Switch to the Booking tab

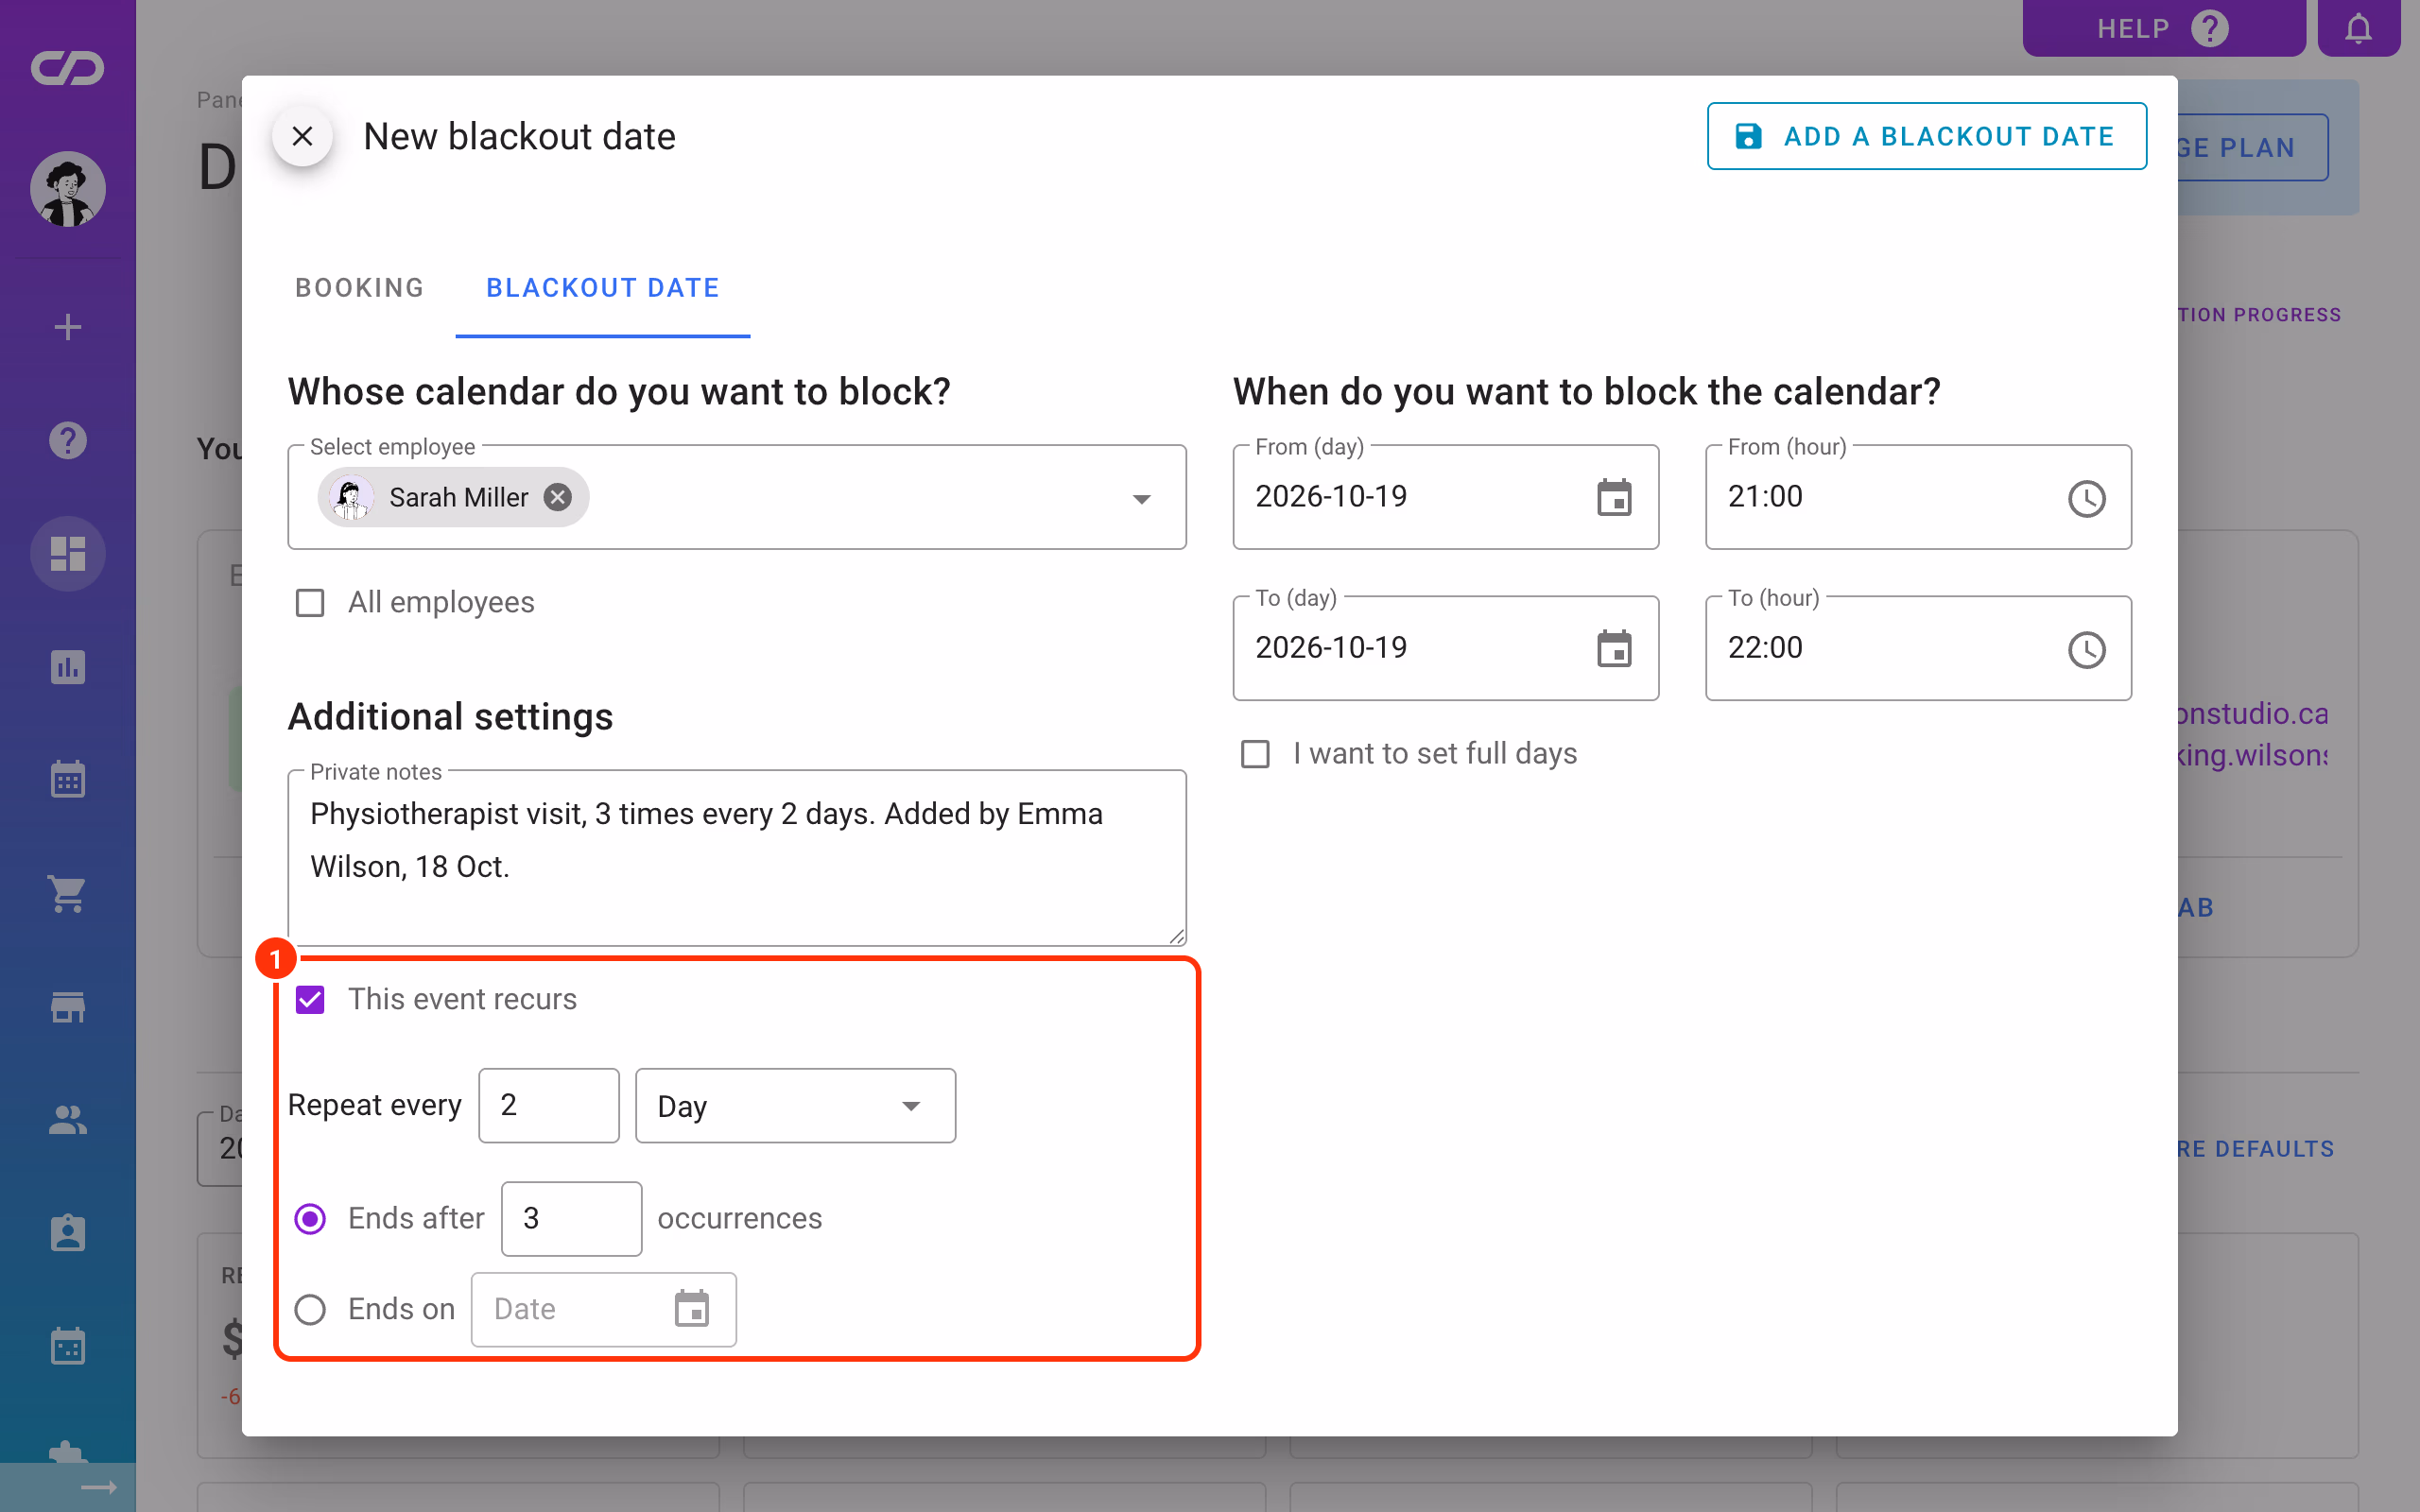(x=360, y=288)
